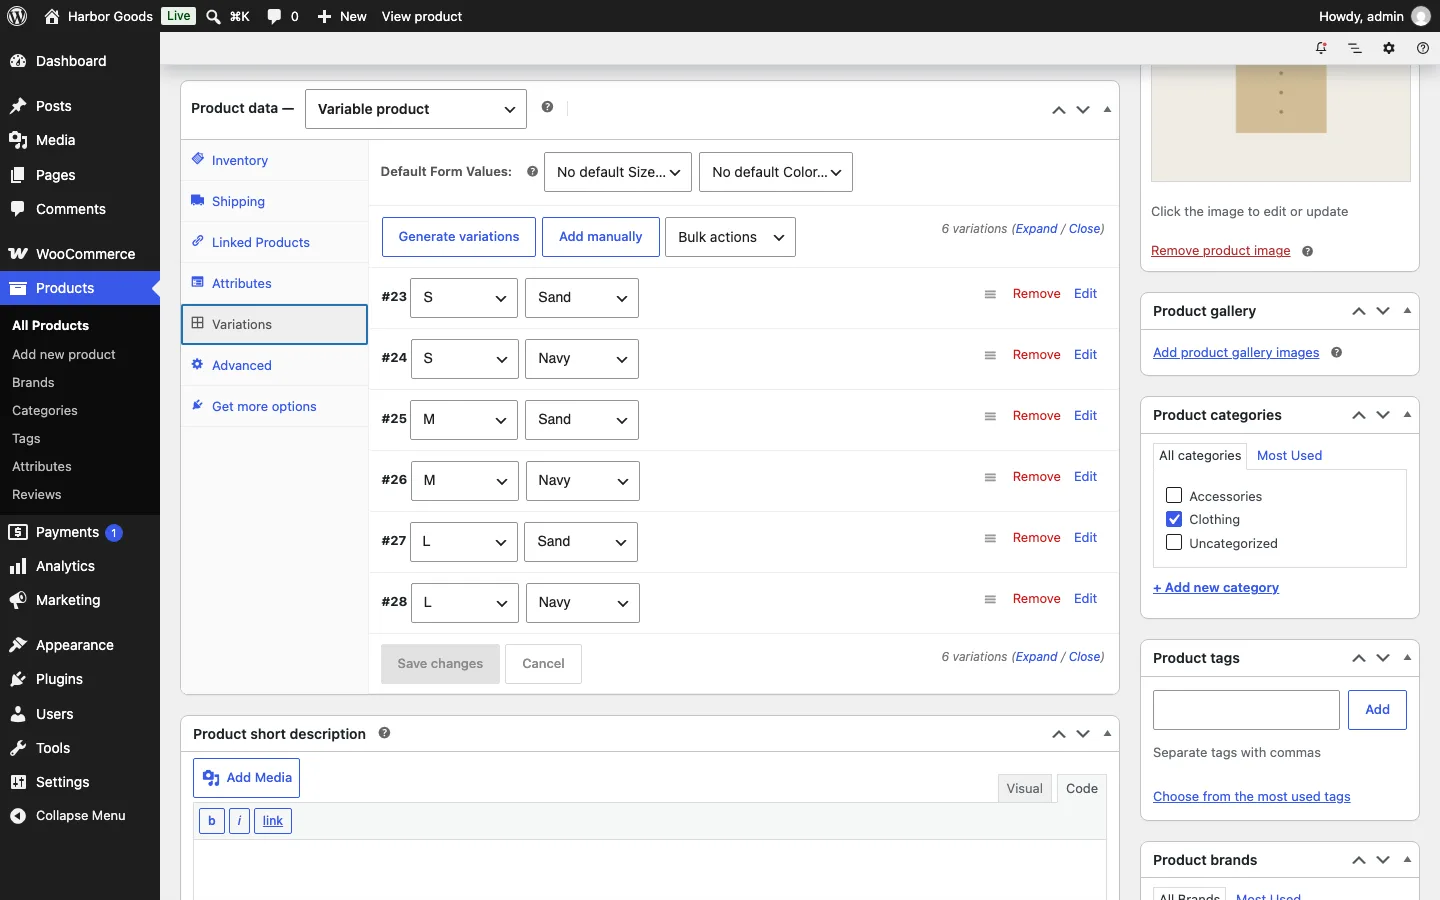
Task: Click the Generate variations button
Action: coord(459,237)
